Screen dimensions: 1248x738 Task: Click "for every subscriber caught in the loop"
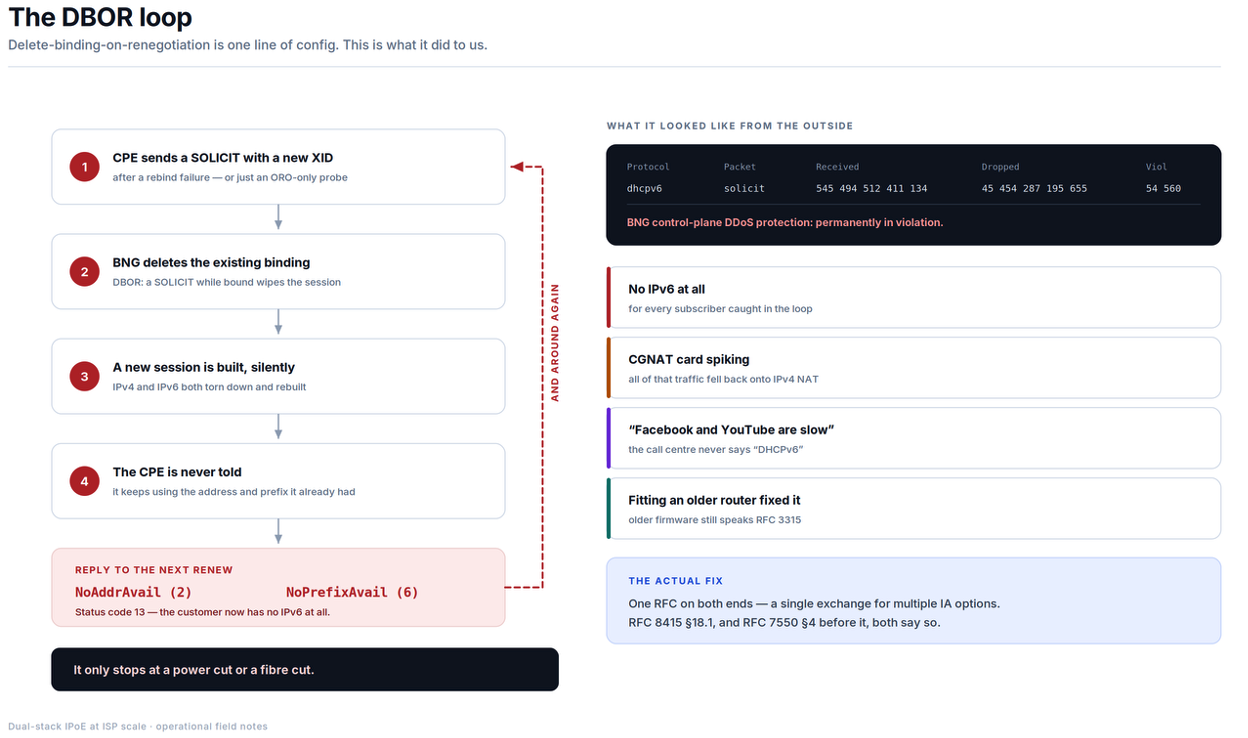click(720, 309)
